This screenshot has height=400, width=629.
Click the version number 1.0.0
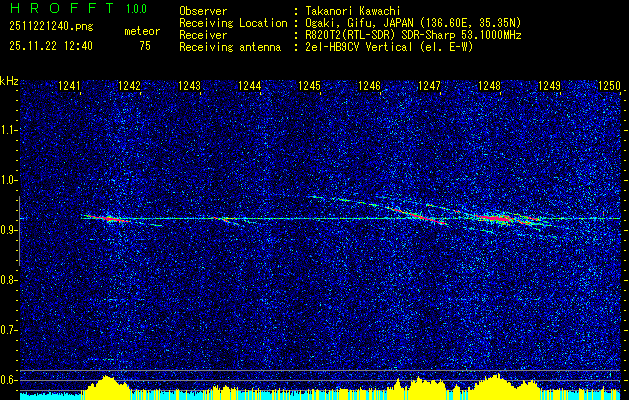point(136,9)
